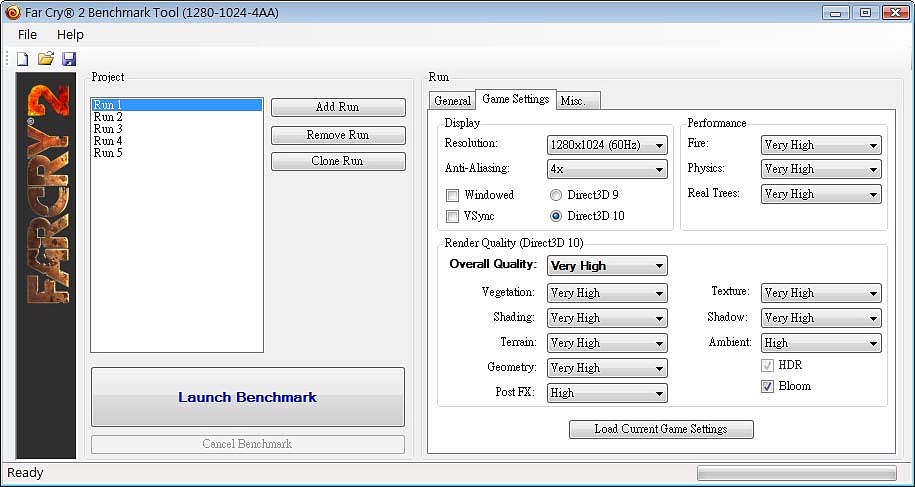
Task: Open the File menu
Action: [x=27, y=34]
